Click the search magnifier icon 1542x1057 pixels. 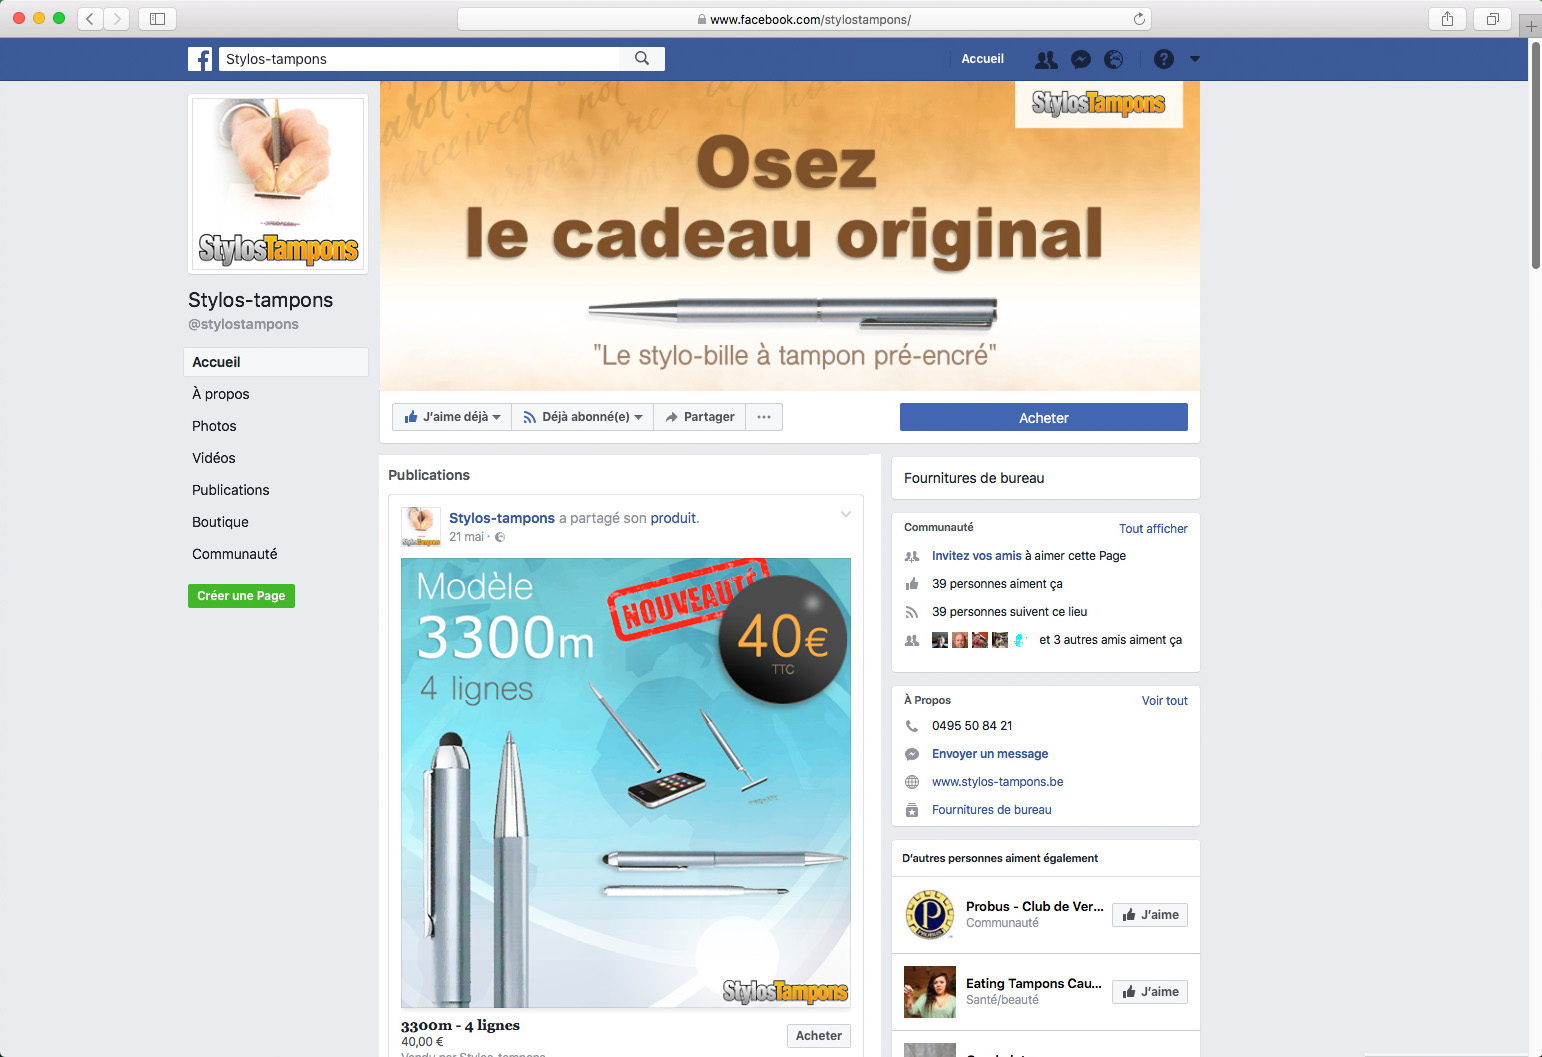pyautogui.click(x=642, y=59)
